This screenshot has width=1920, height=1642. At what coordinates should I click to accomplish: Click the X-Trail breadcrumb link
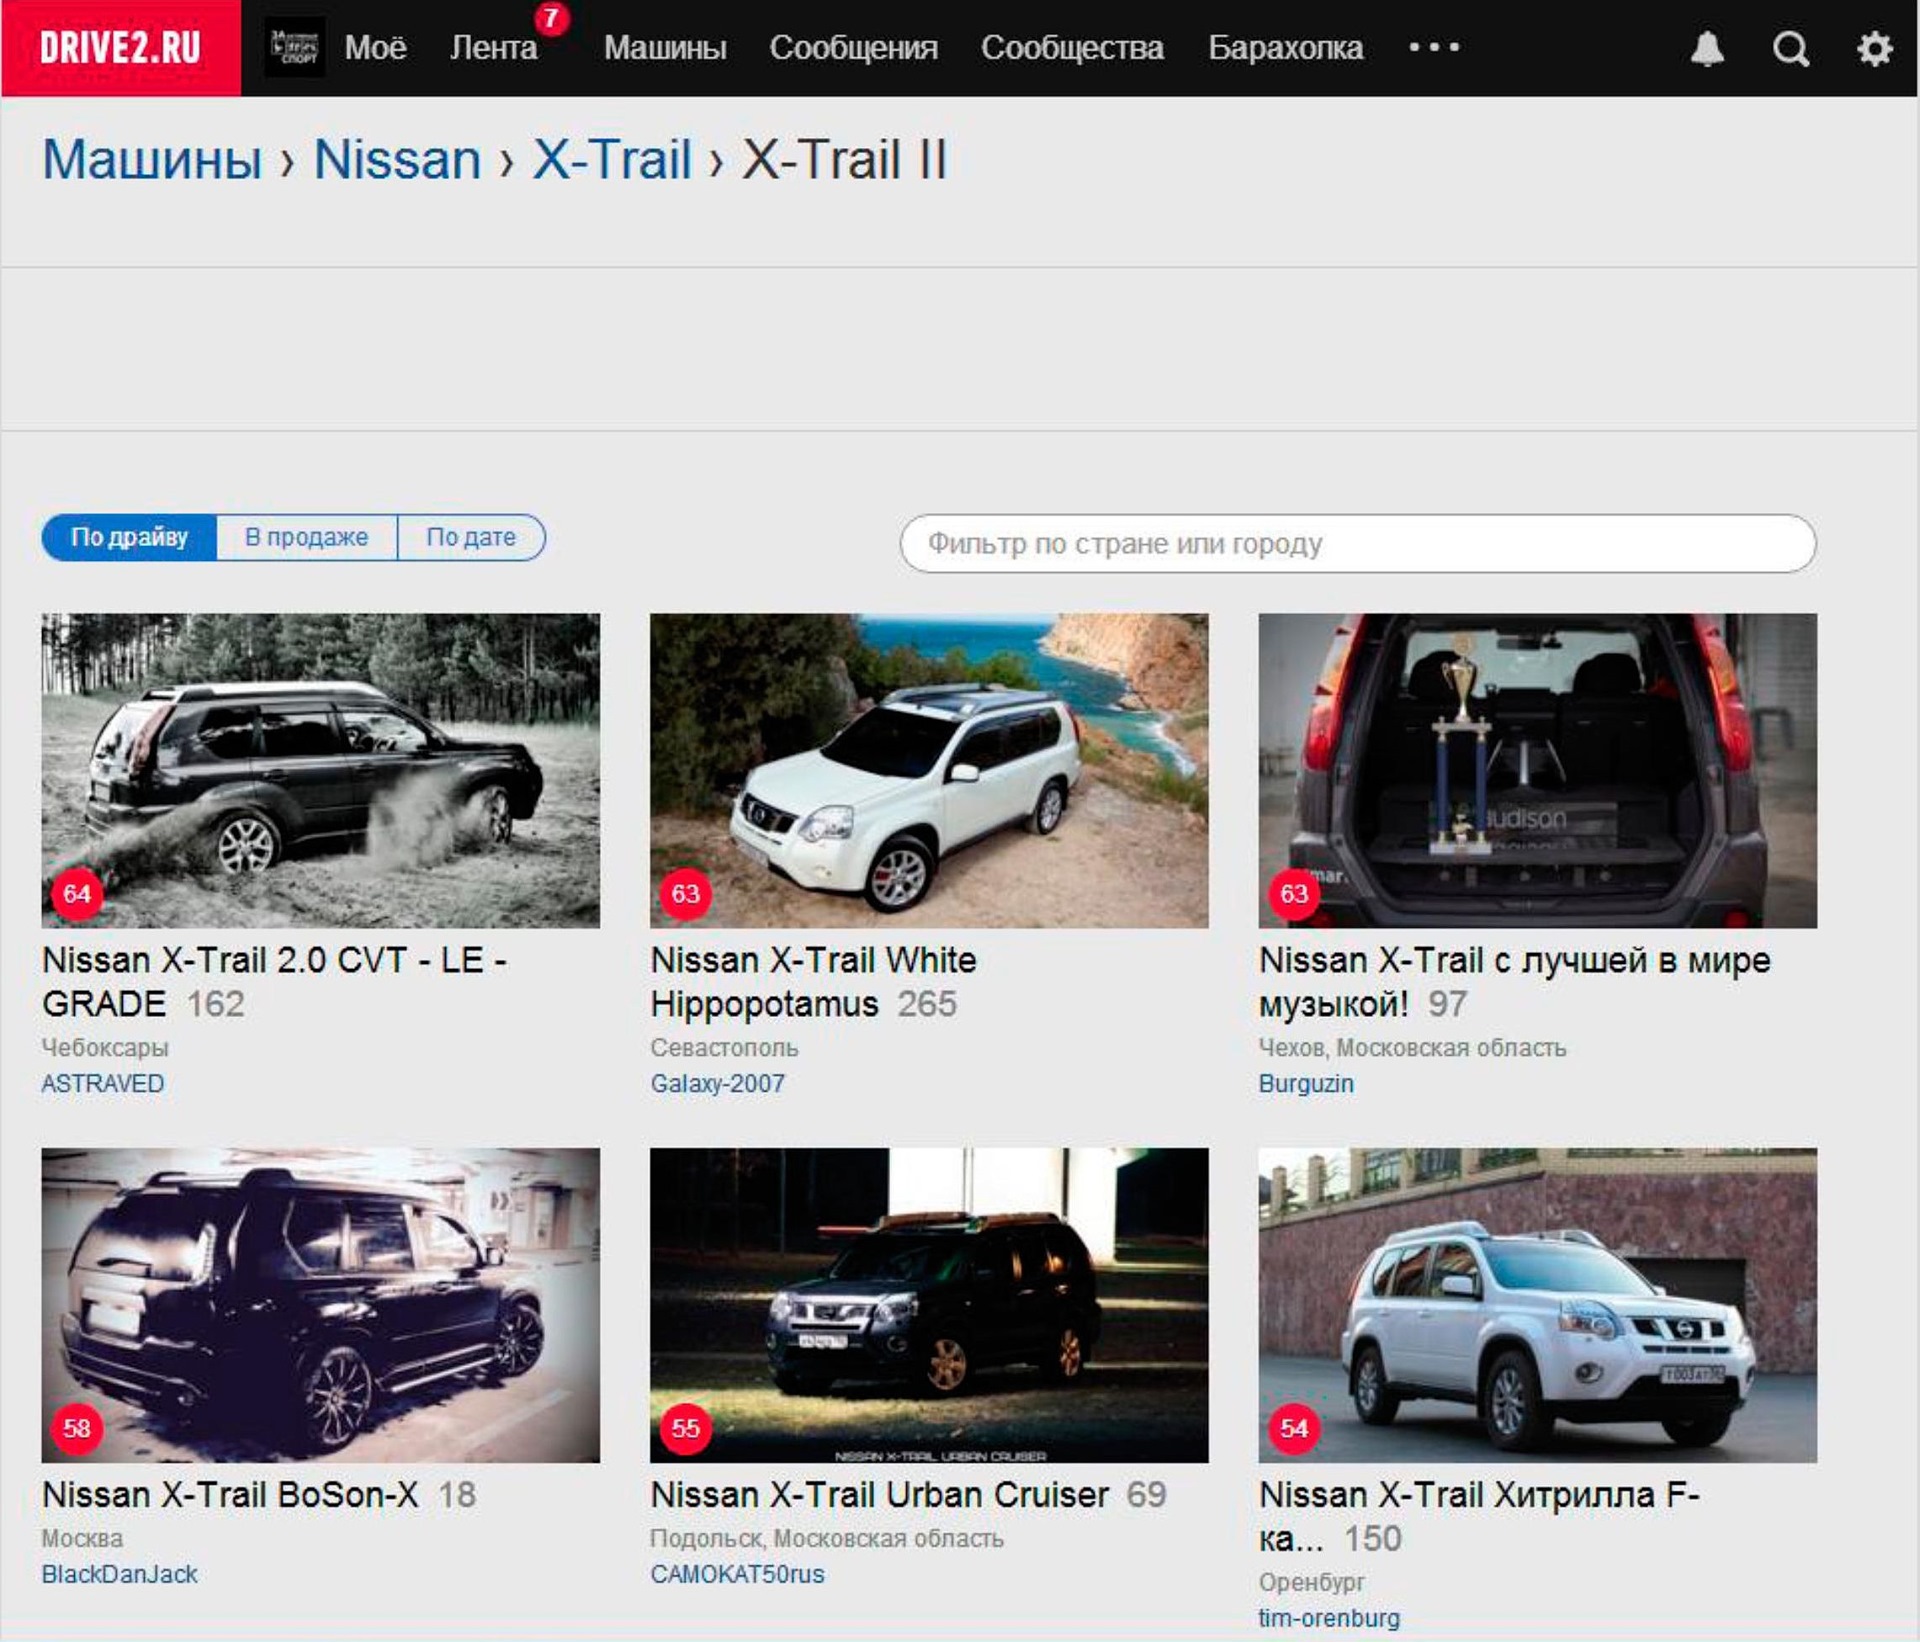[x=612, y=159]
